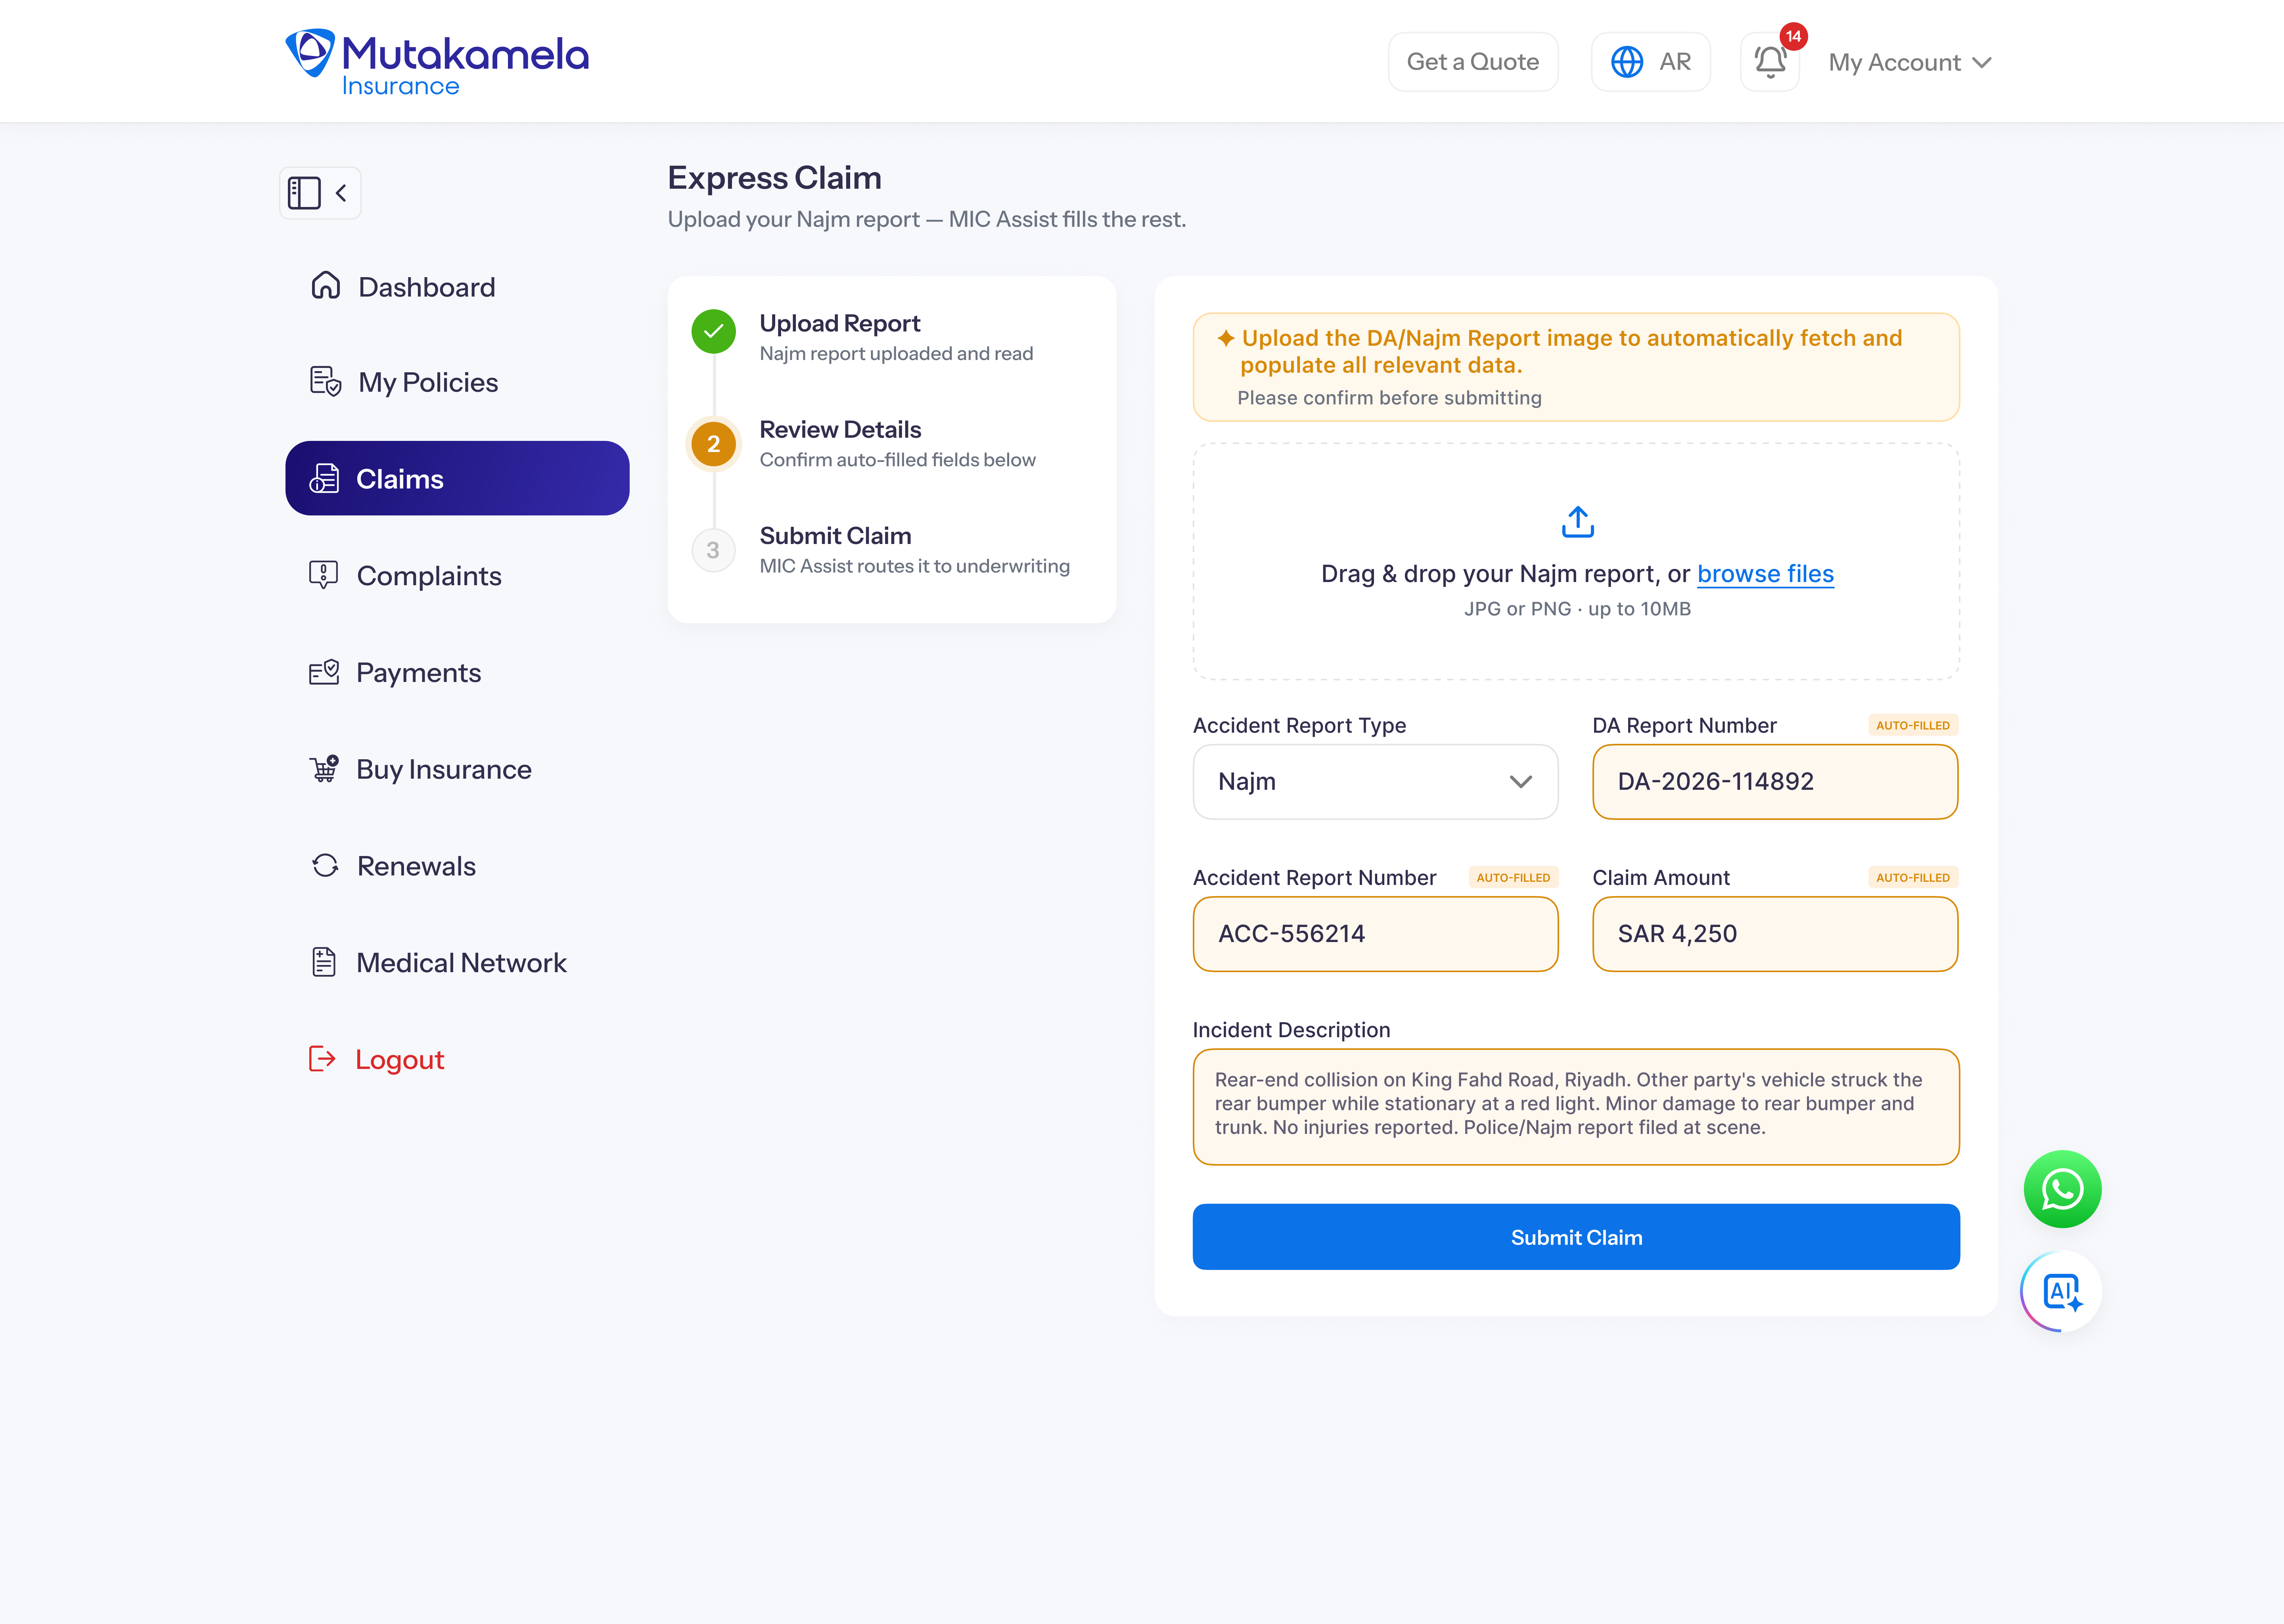The height and width of the screenshot is (1624, 2284).
Task: Open the notifications bell icon
Action: pyautogui.click(x=1770, y=62)
